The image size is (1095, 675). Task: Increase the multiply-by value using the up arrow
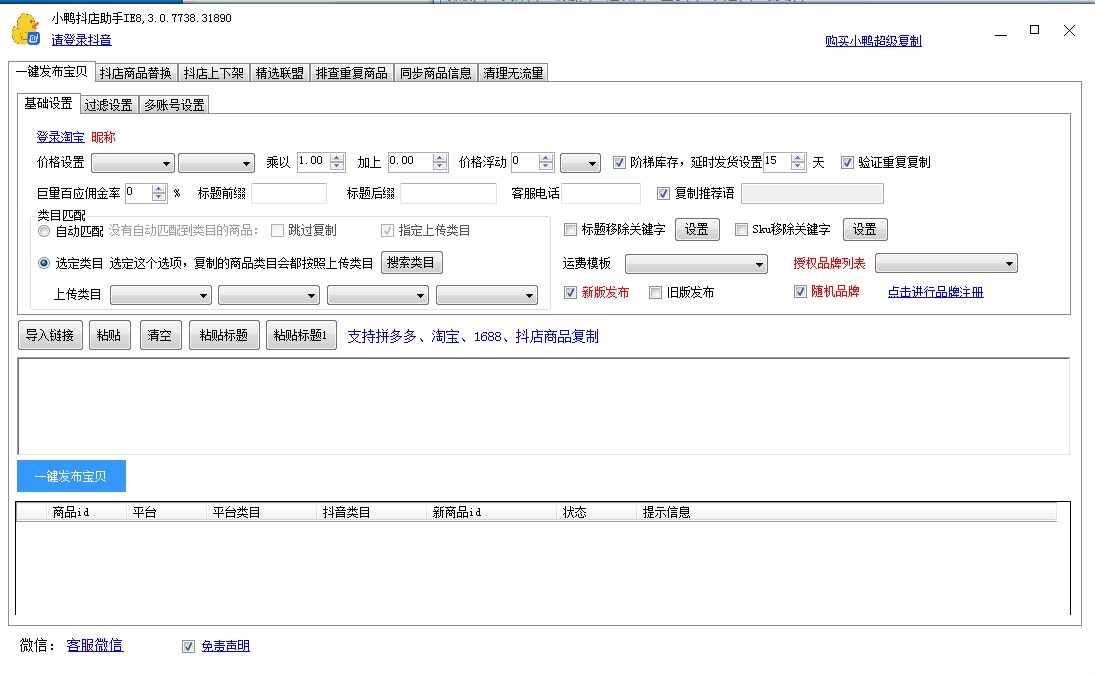(x=337, y=157)
